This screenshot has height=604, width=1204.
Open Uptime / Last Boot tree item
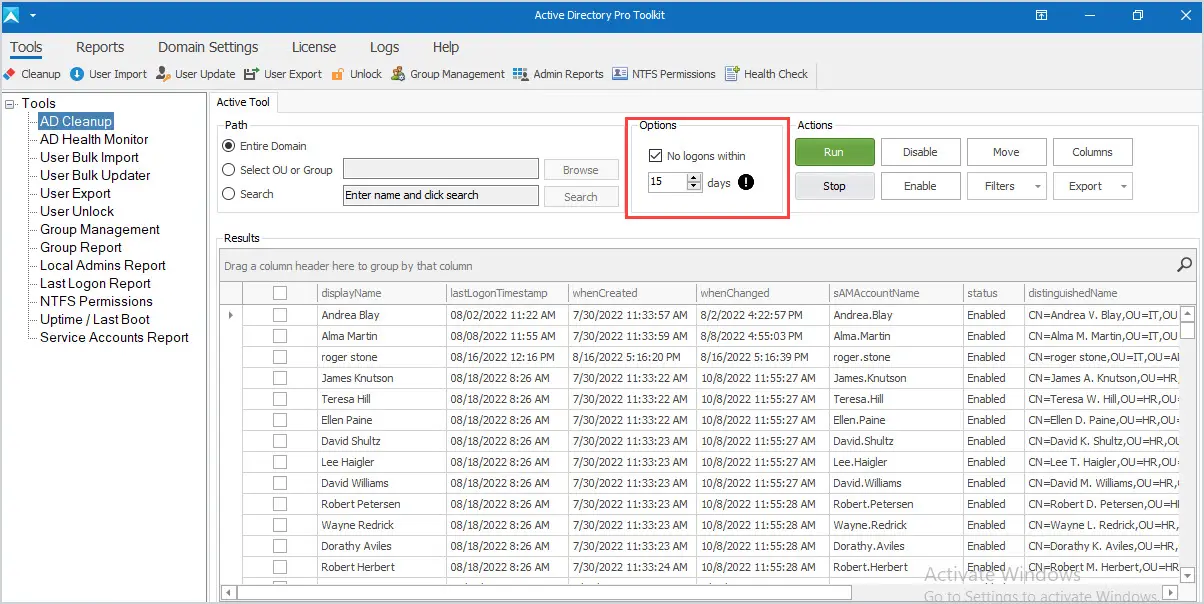[x=95, y=320]
